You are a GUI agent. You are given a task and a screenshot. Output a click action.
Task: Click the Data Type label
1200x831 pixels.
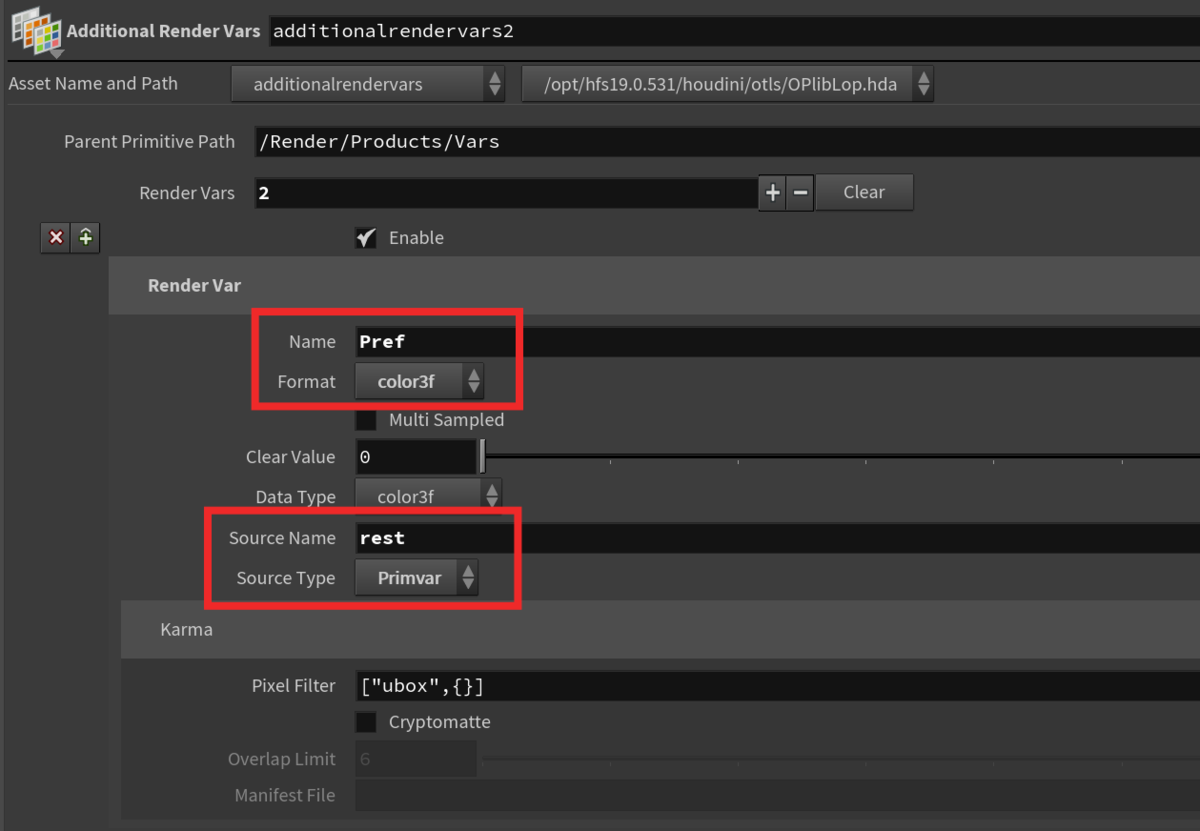coord(296,497)
